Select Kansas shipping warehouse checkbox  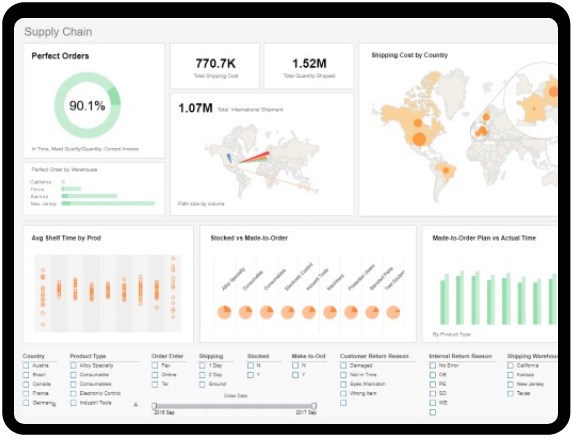pos(511,375)
